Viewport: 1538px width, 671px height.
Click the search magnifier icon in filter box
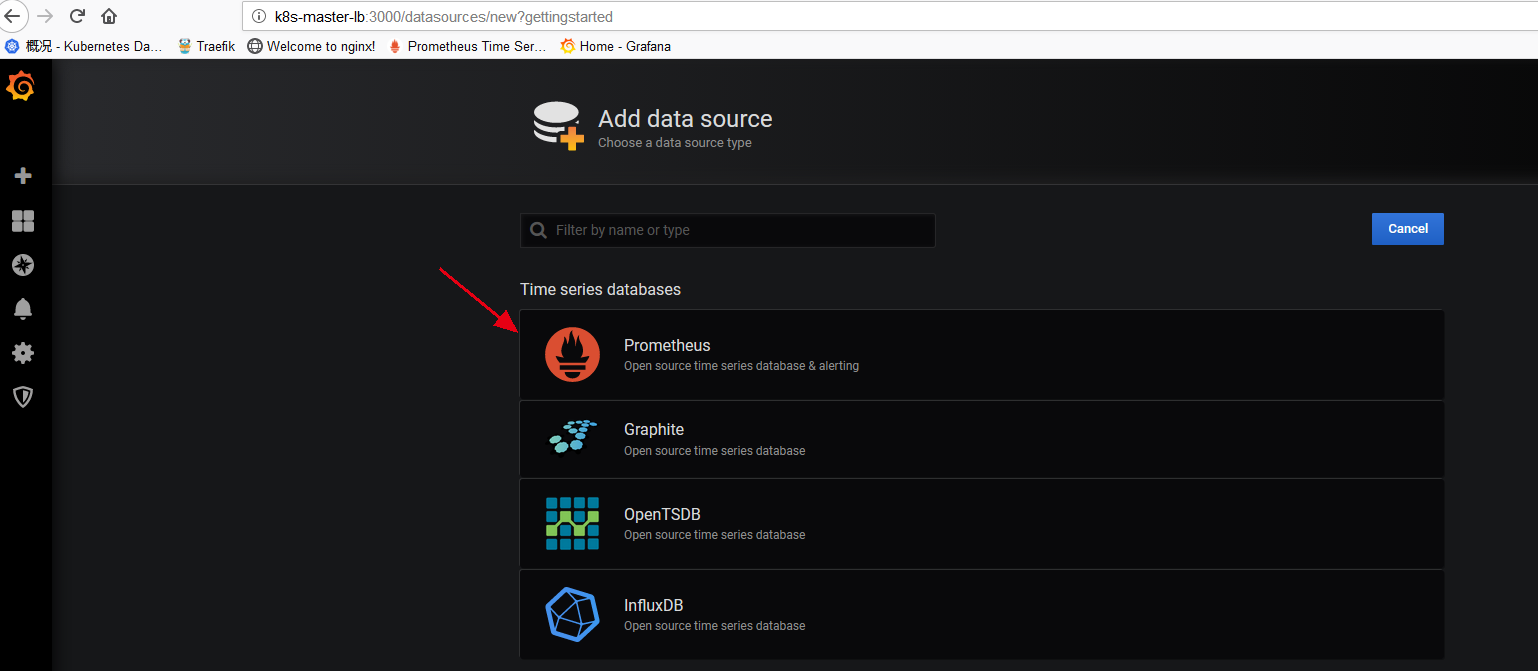[x=538, y=230]
